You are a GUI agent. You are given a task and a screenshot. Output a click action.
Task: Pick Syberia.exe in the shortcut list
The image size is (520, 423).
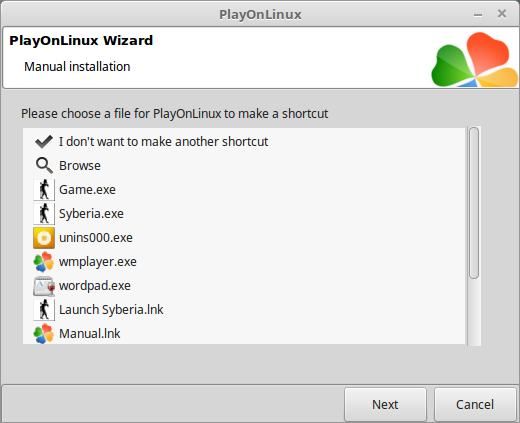[x=91, y=214]
